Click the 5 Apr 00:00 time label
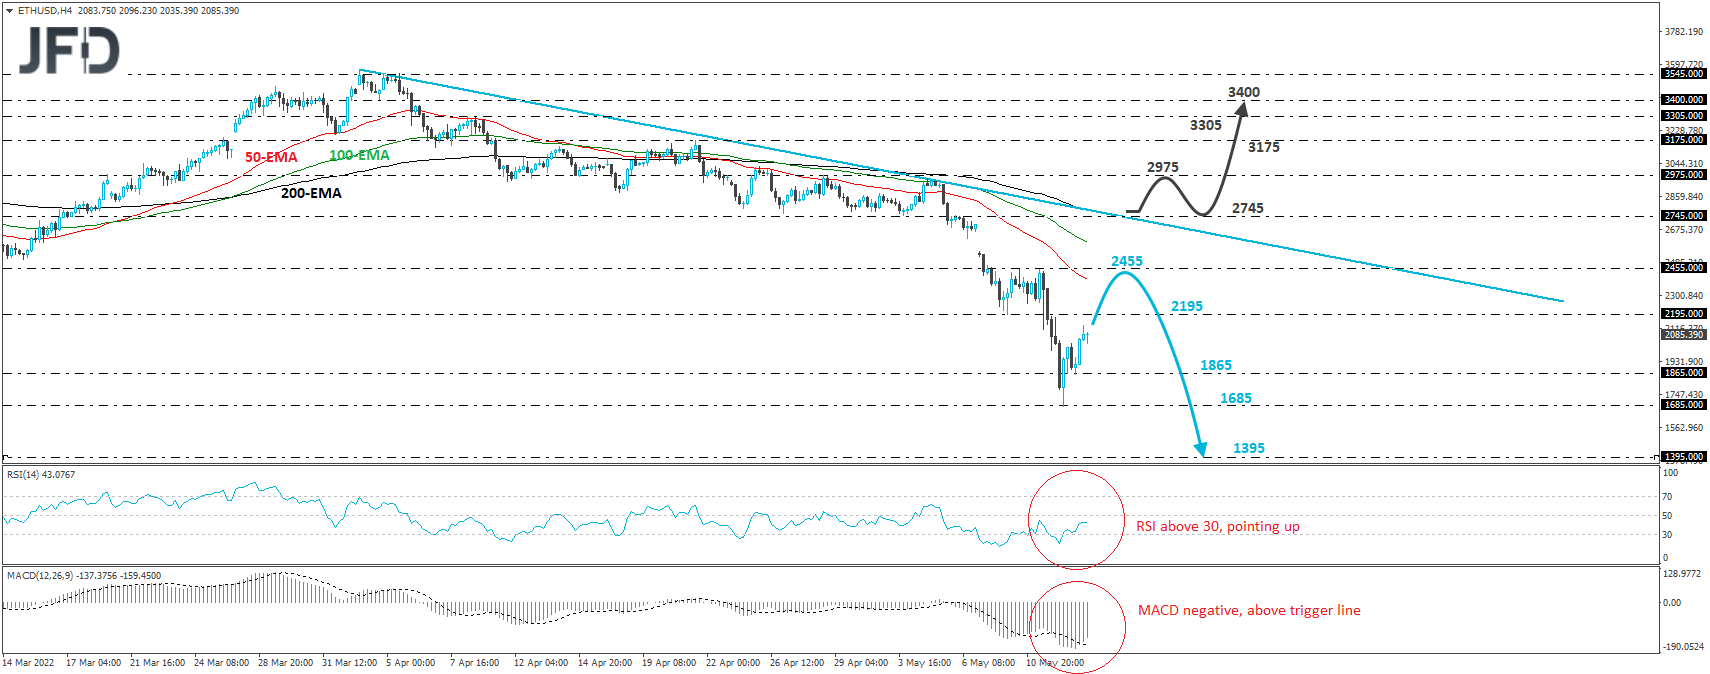The height and width of the screenshot is (674, 1710). [x=411, y=663]
